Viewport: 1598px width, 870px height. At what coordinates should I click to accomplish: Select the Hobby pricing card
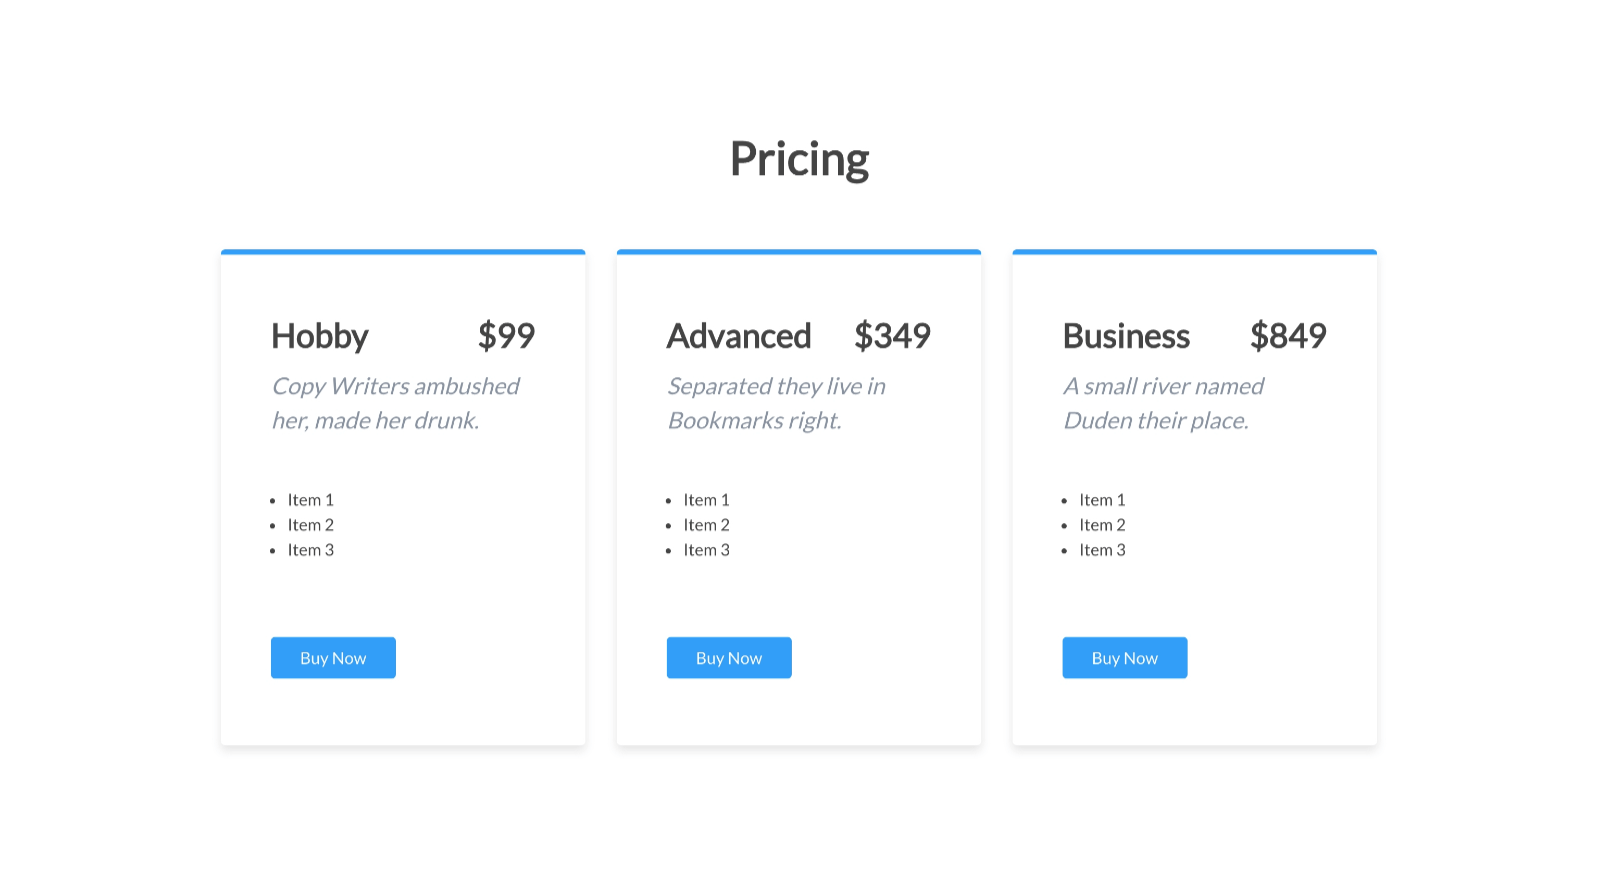pos(403,497)
